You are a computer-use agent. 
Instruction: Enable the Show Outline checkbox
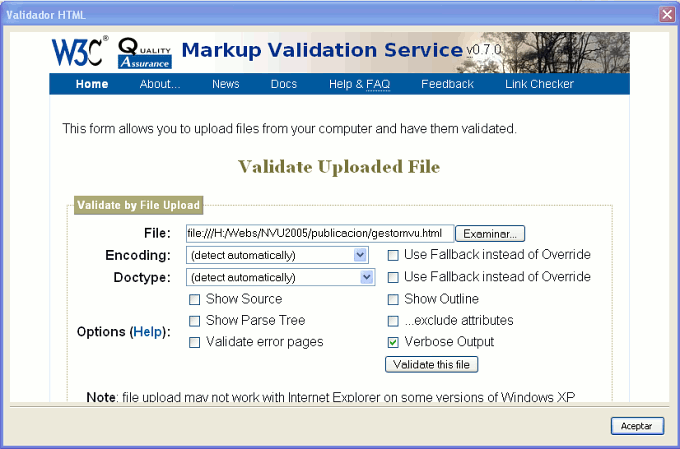click(x=394, y=299)
